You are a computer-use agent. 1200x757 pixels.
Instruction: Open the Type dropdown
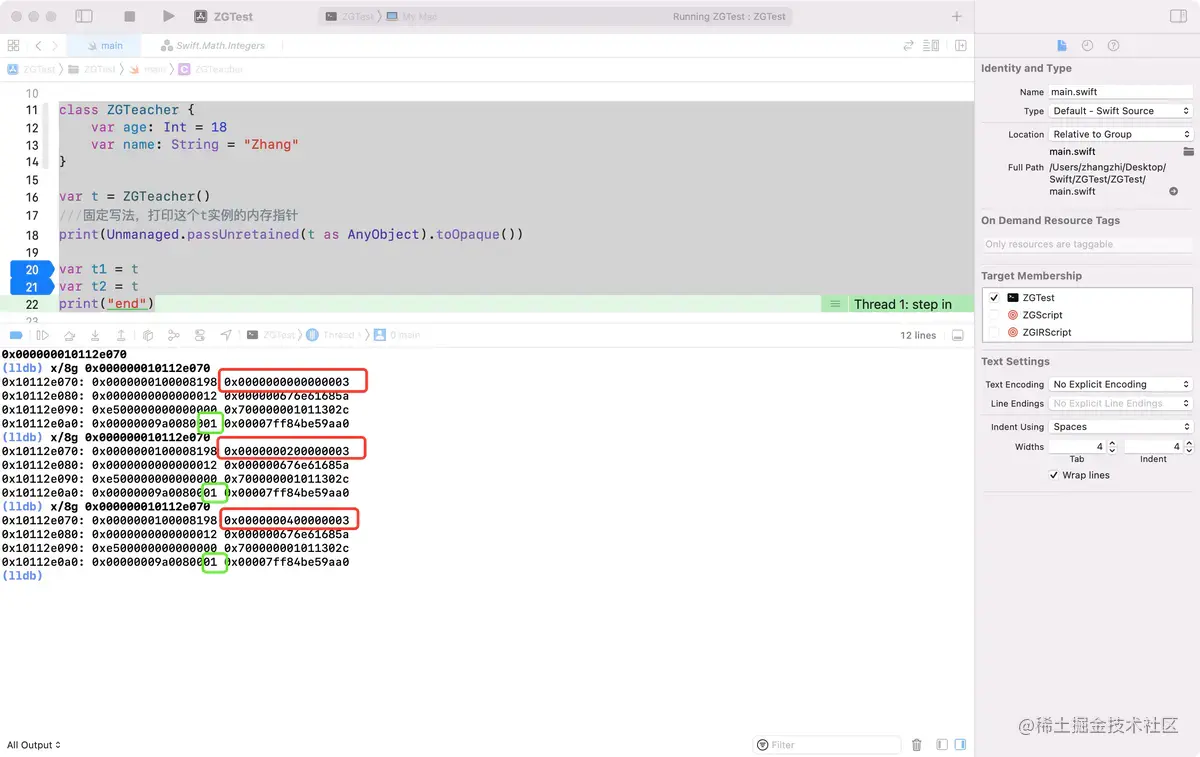[x=1120, y=111]
